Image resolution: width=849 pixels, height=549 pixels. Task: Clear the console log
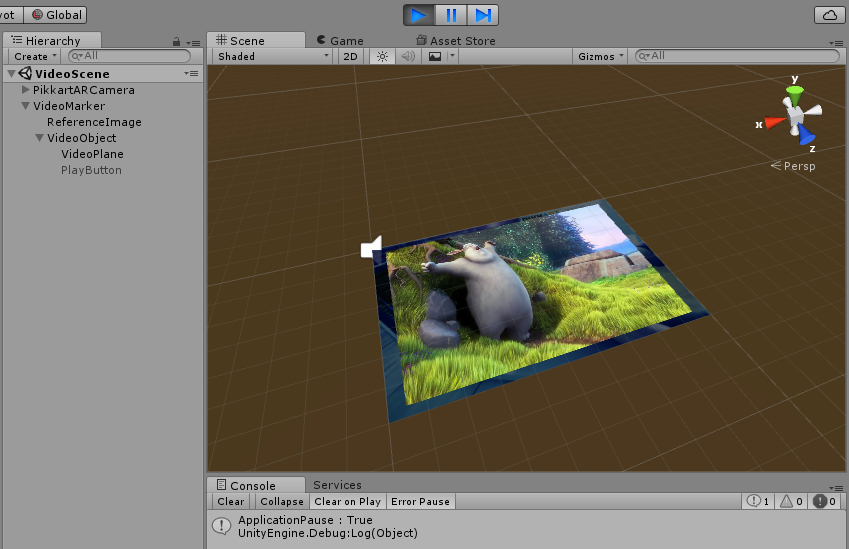(231, 502)
